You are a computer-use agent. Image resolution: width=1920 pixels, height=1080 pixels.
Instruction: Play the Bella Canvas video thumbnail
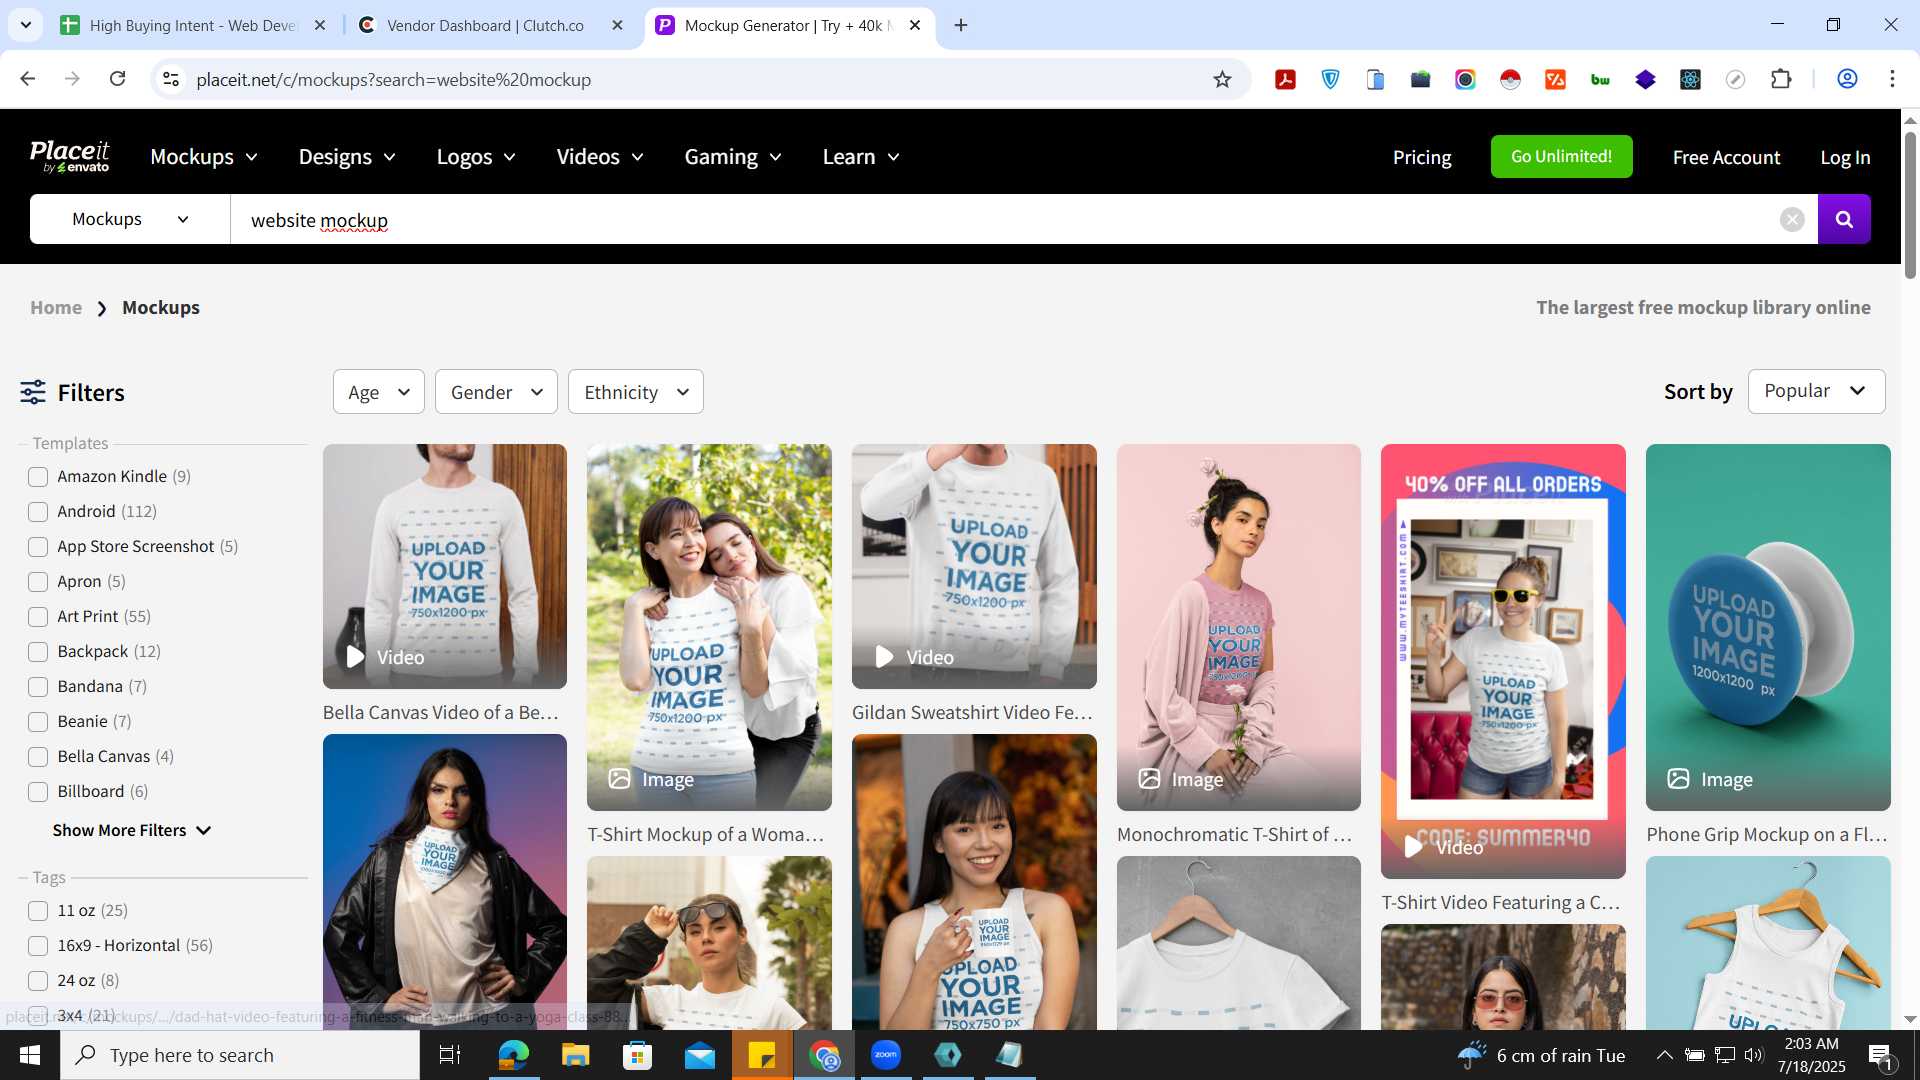[444, 566]
